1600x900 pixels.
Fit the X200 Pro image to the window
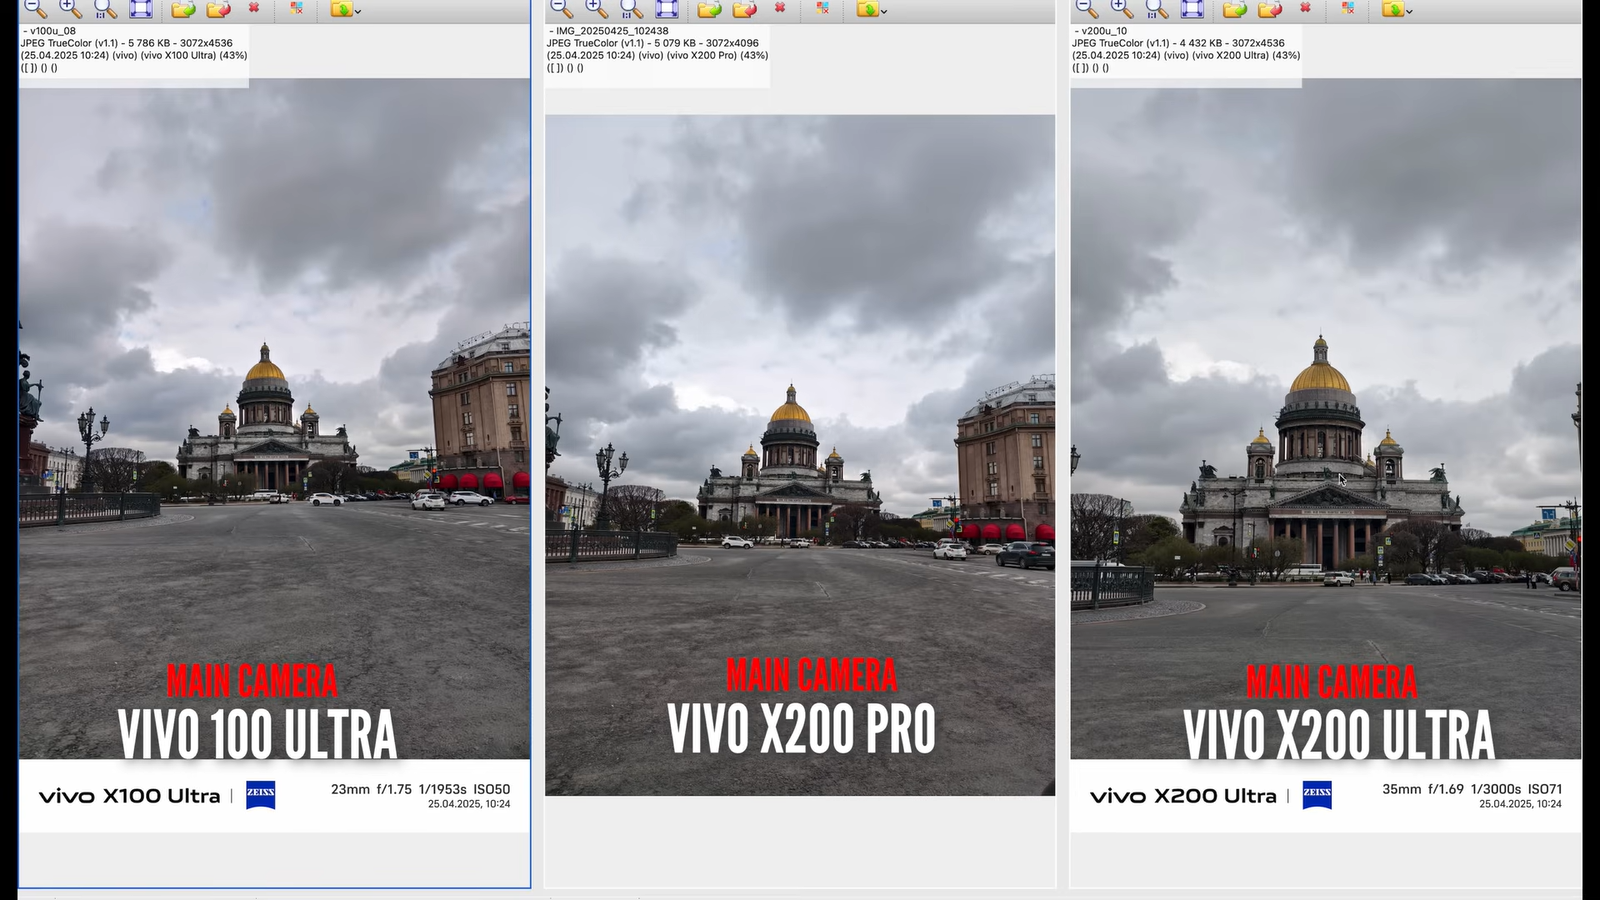(x=666, y=10)
